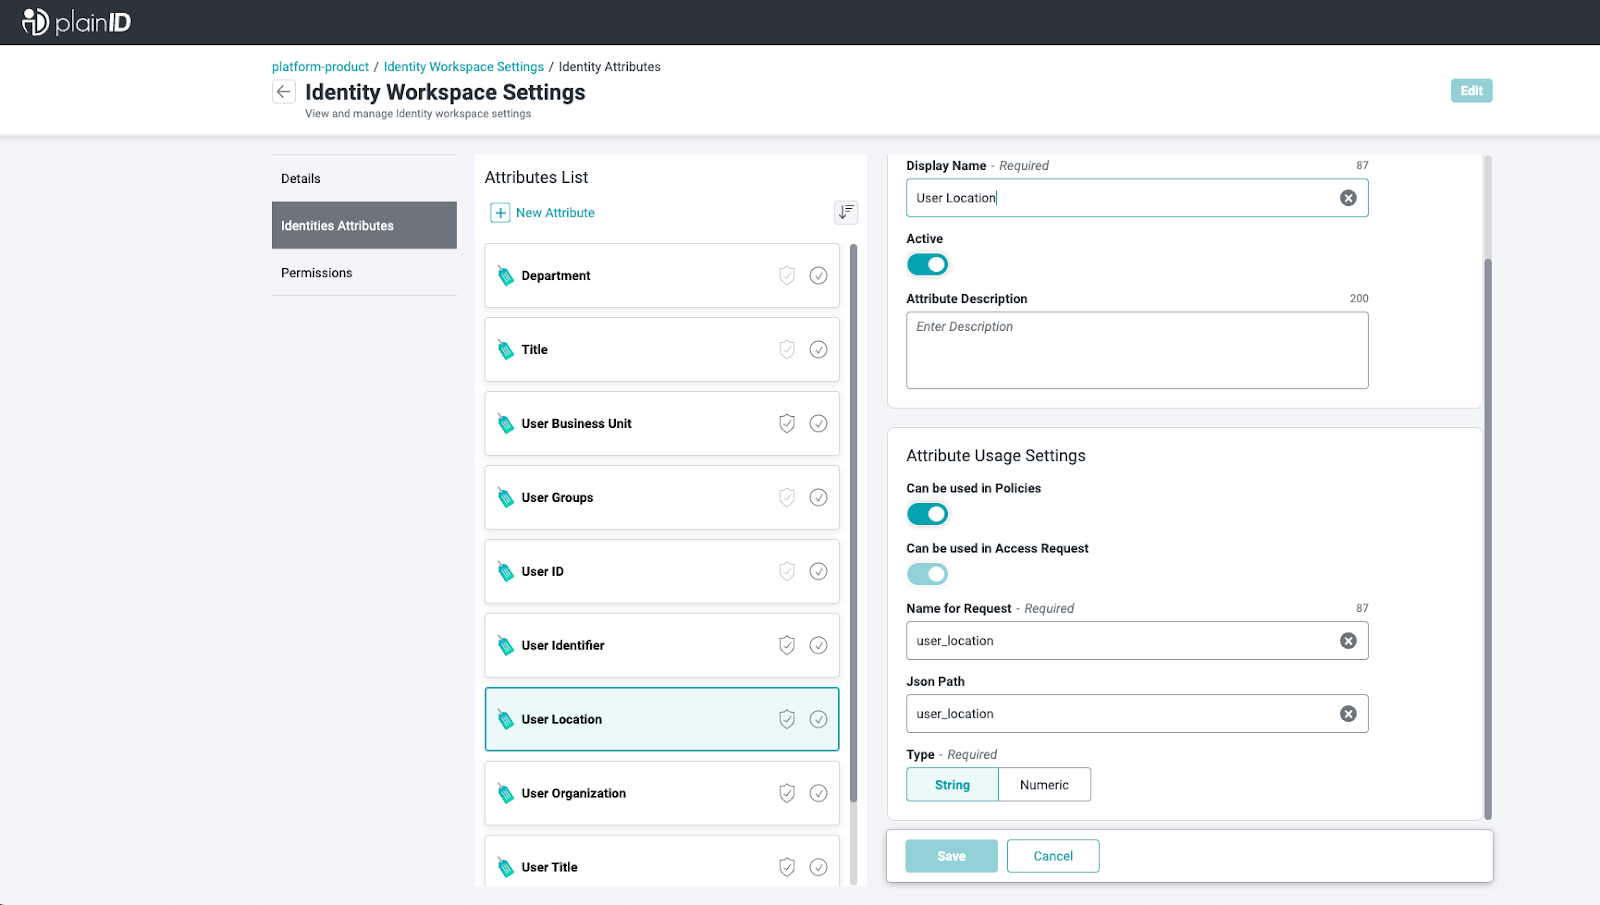The image size is (1600, 905).
Task: Select the User Title attribute
Action: pyautogui.click(x=662, y=862)
